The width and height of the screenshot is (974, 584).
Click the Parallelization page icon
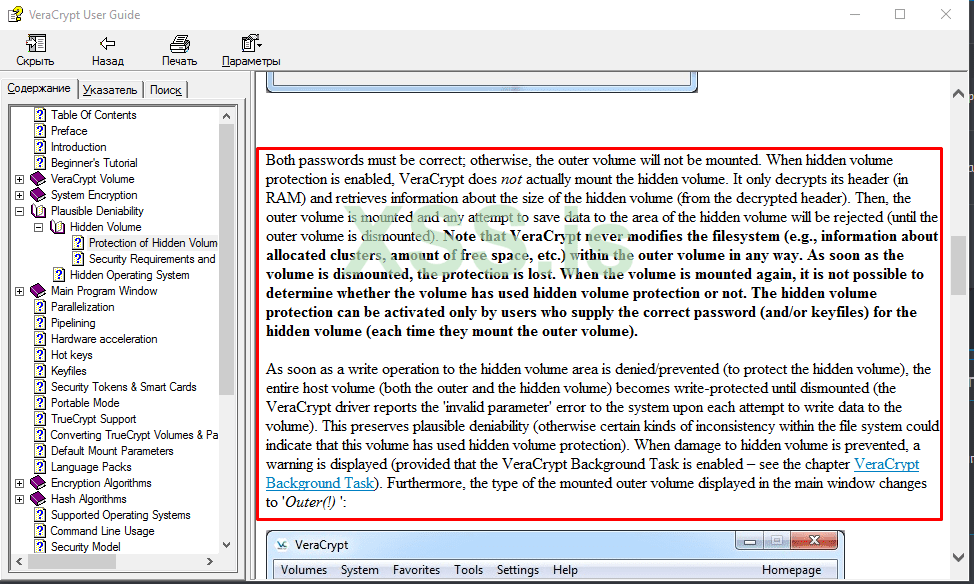40,307
